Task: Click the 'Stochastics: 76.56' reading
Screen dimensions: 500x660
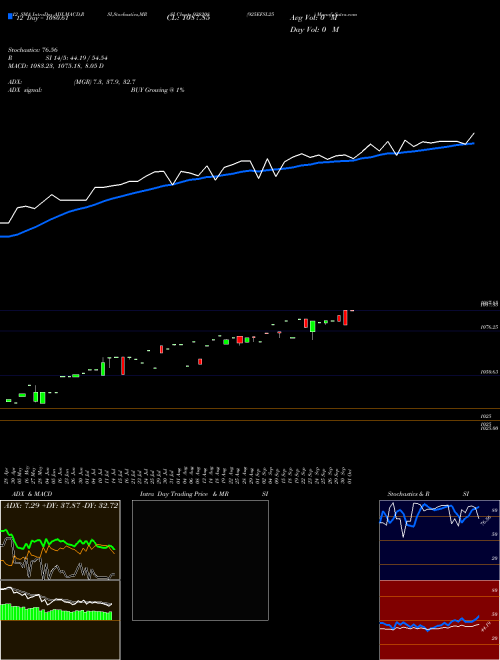Action: [x=33, y=50]
